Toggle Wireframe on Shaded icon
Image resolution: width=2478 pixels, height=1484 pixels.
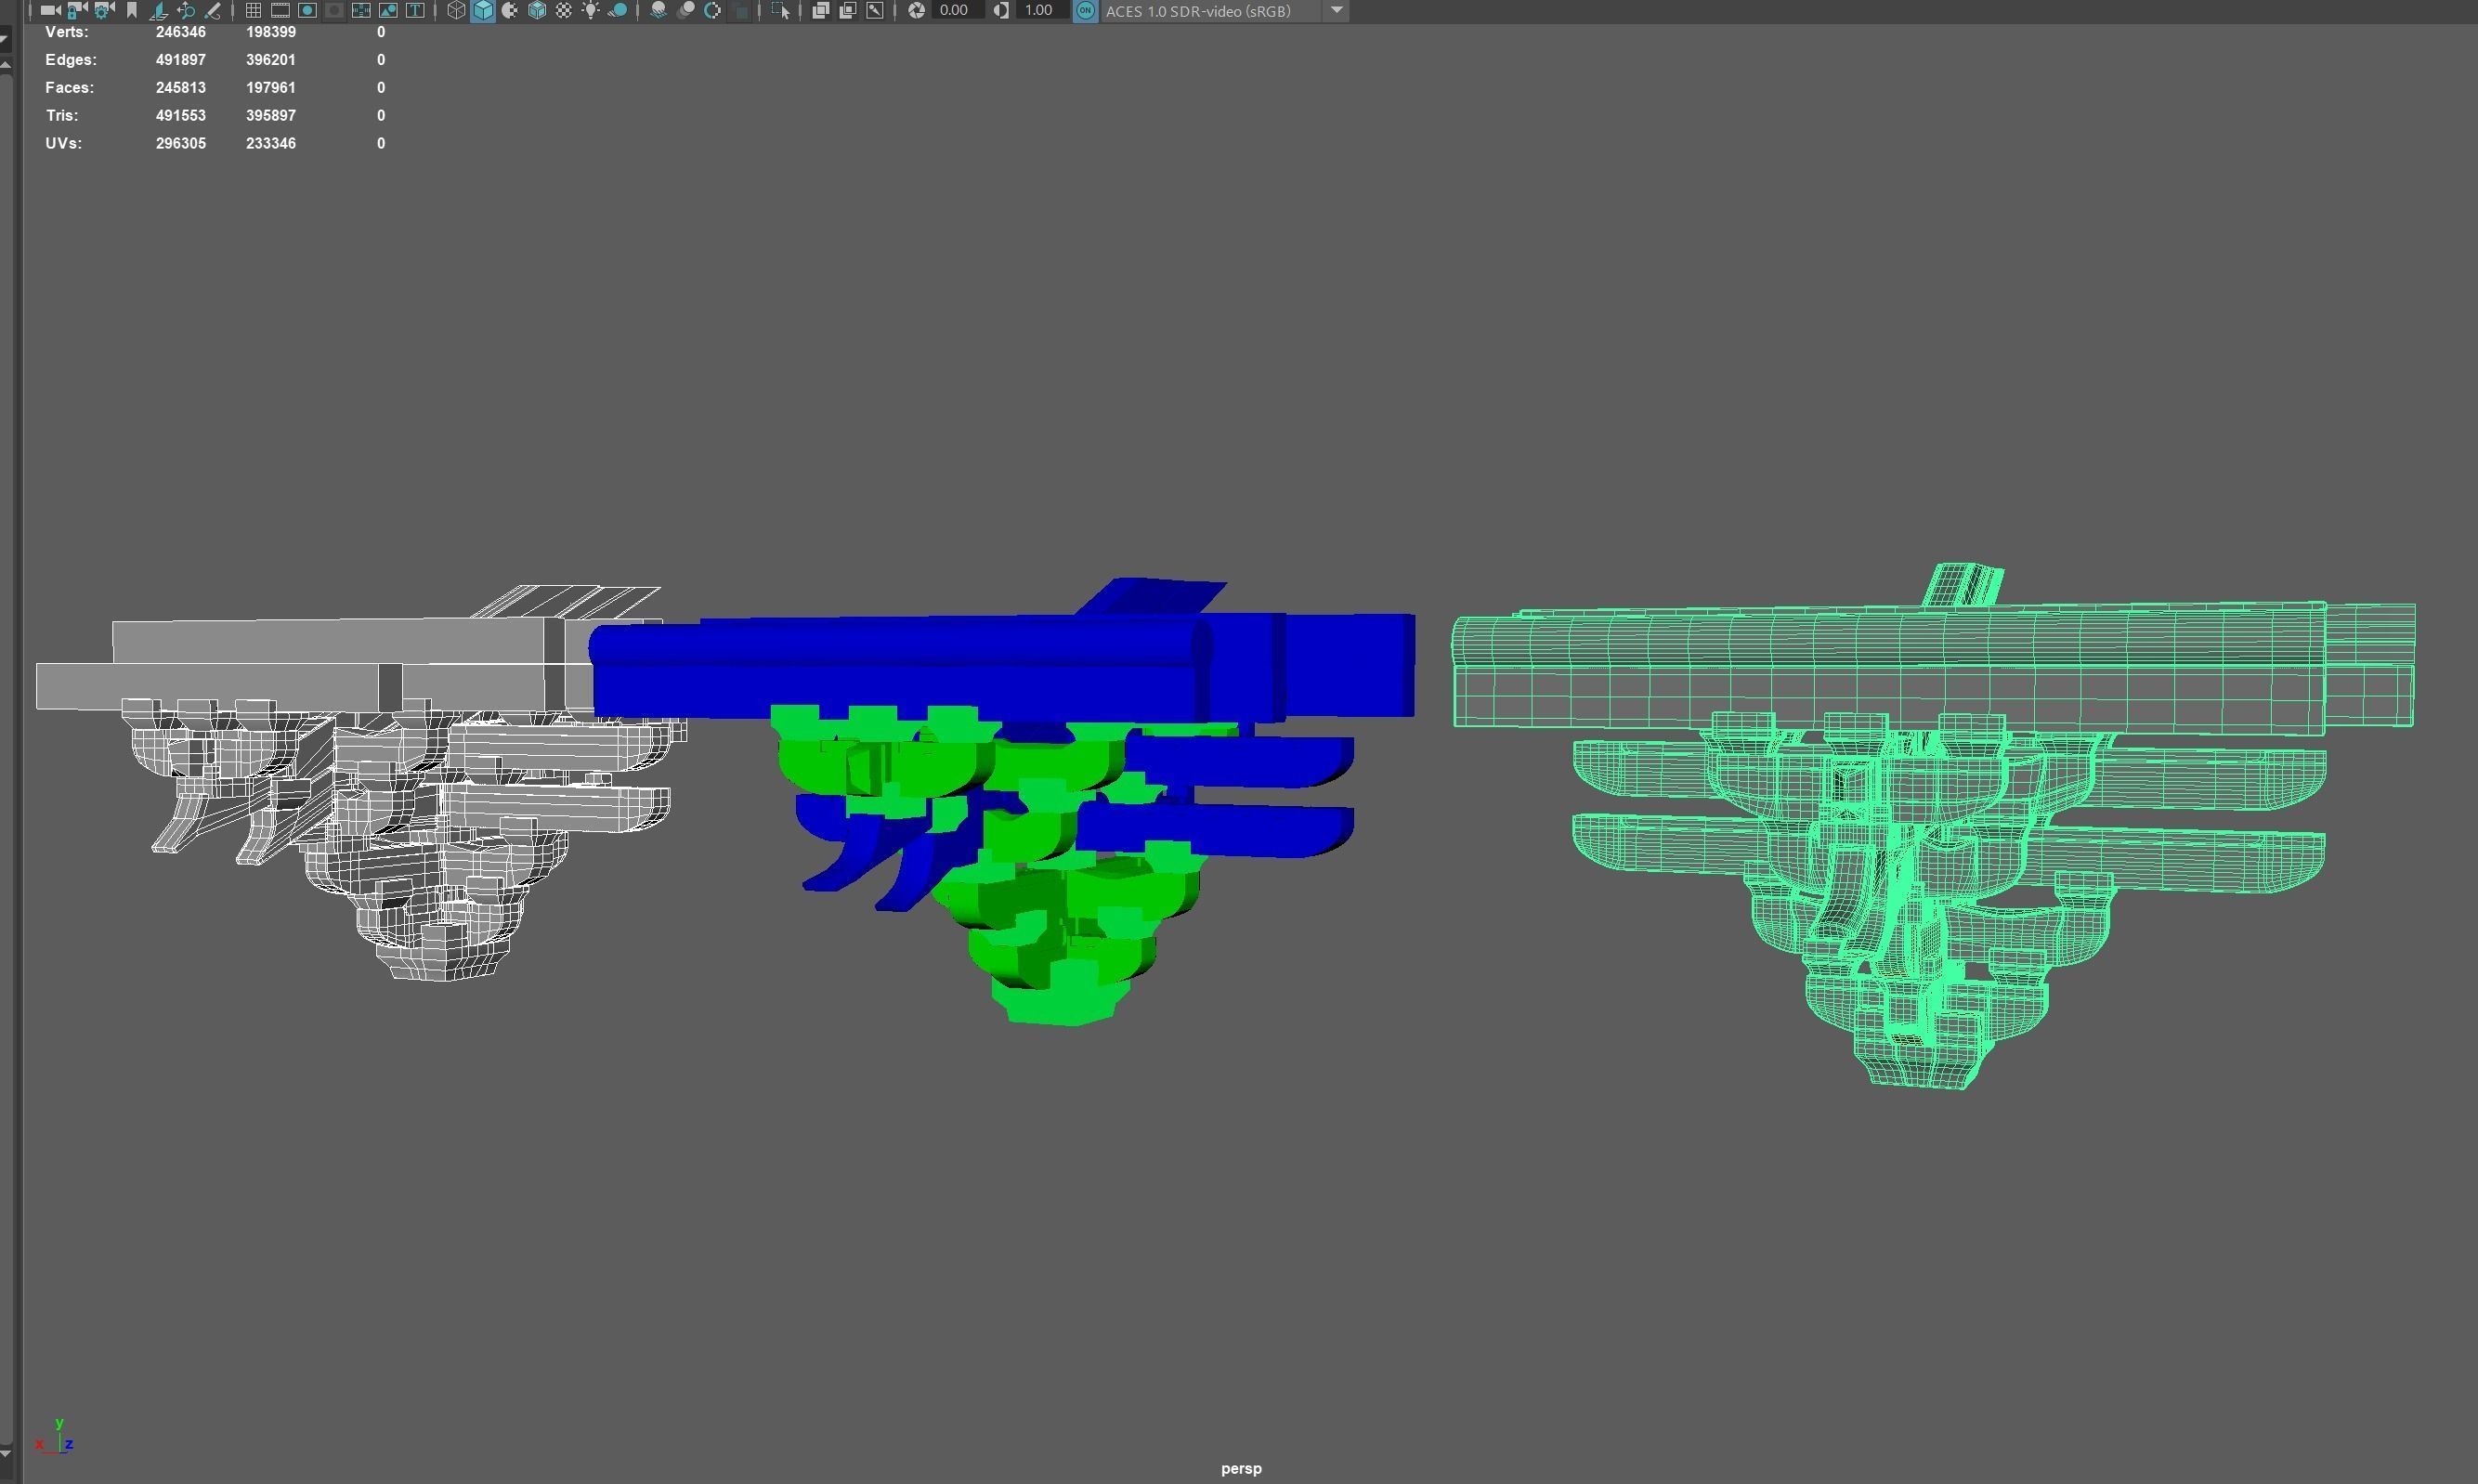point(537,11)
